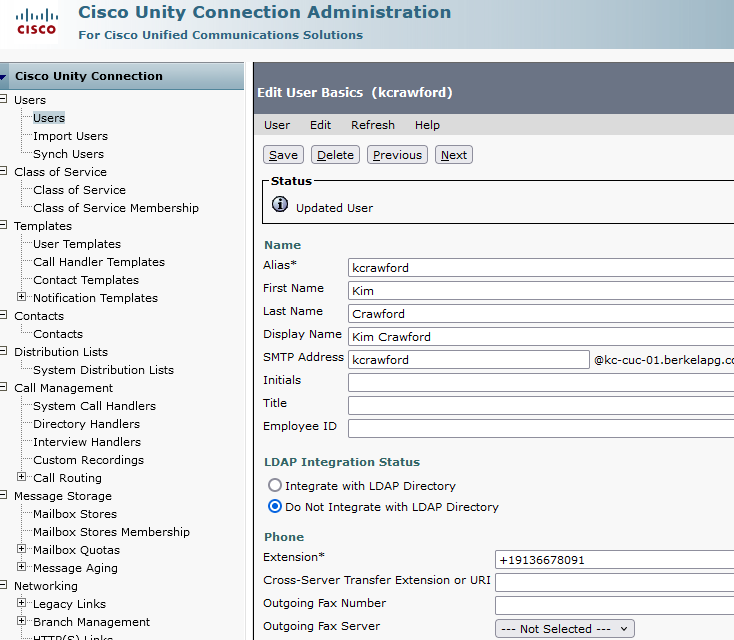The image size is (734, 640).
Task: Expand the Notification Templates node
Action: pos(22,297)
